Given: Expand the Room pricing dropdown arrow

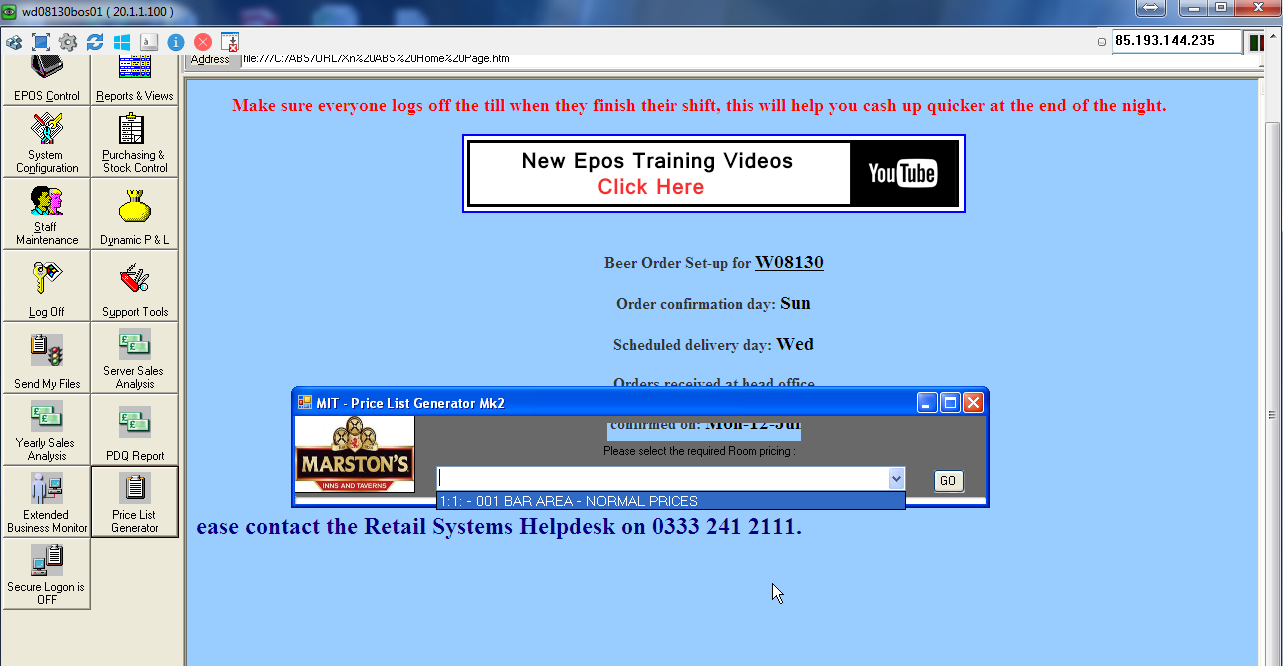Looking at the screenshot, I should [x=896, y=480].
